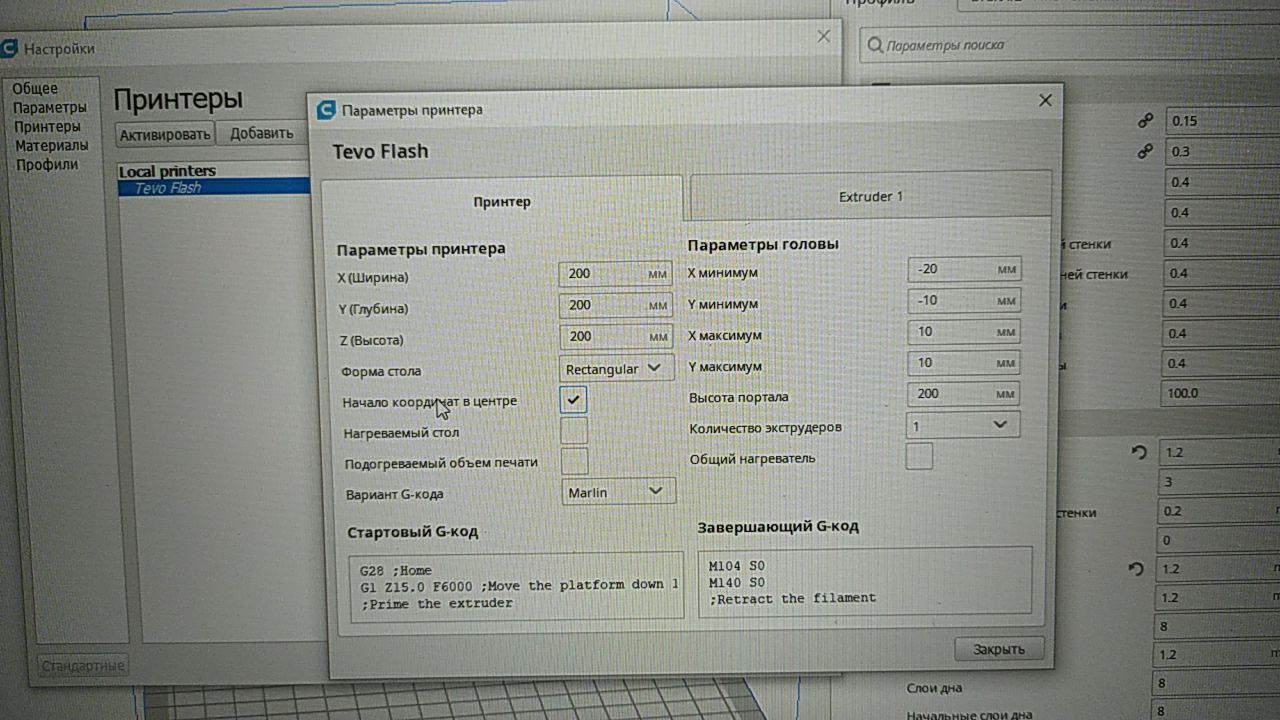Click Cura logo in Настройки window title bar
Screen dimensions: 1280x720
click(9, 47)
